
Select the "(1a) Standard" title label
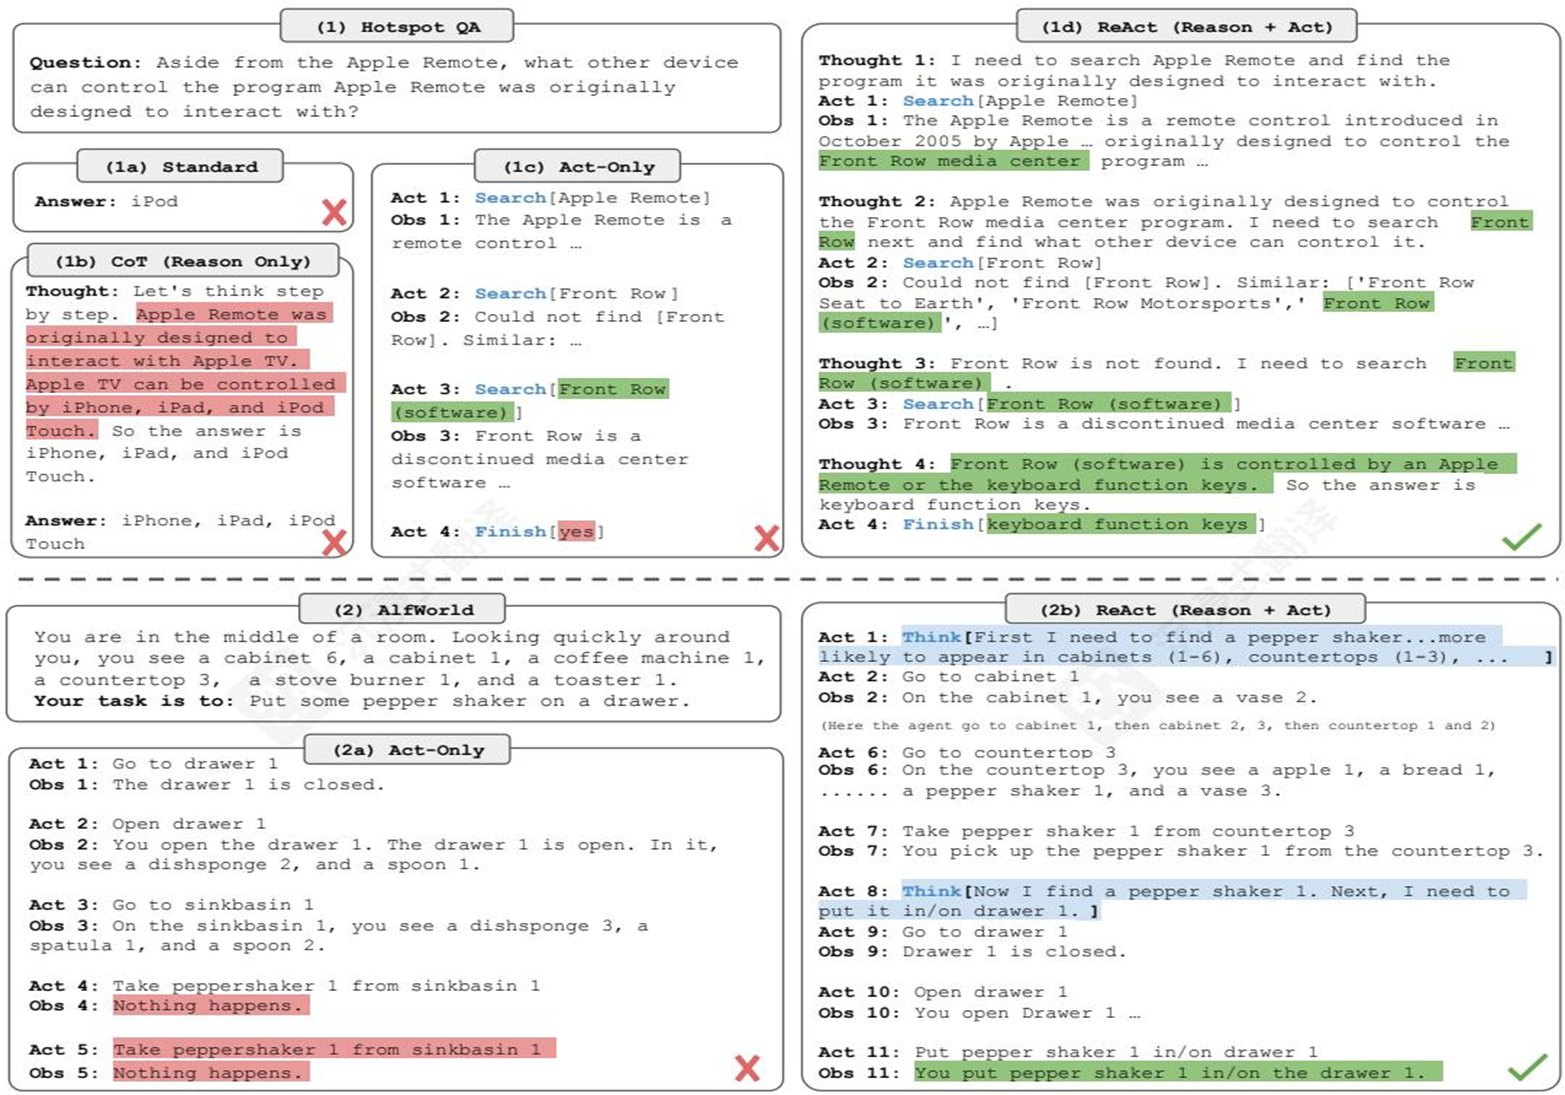click(181, 166)
